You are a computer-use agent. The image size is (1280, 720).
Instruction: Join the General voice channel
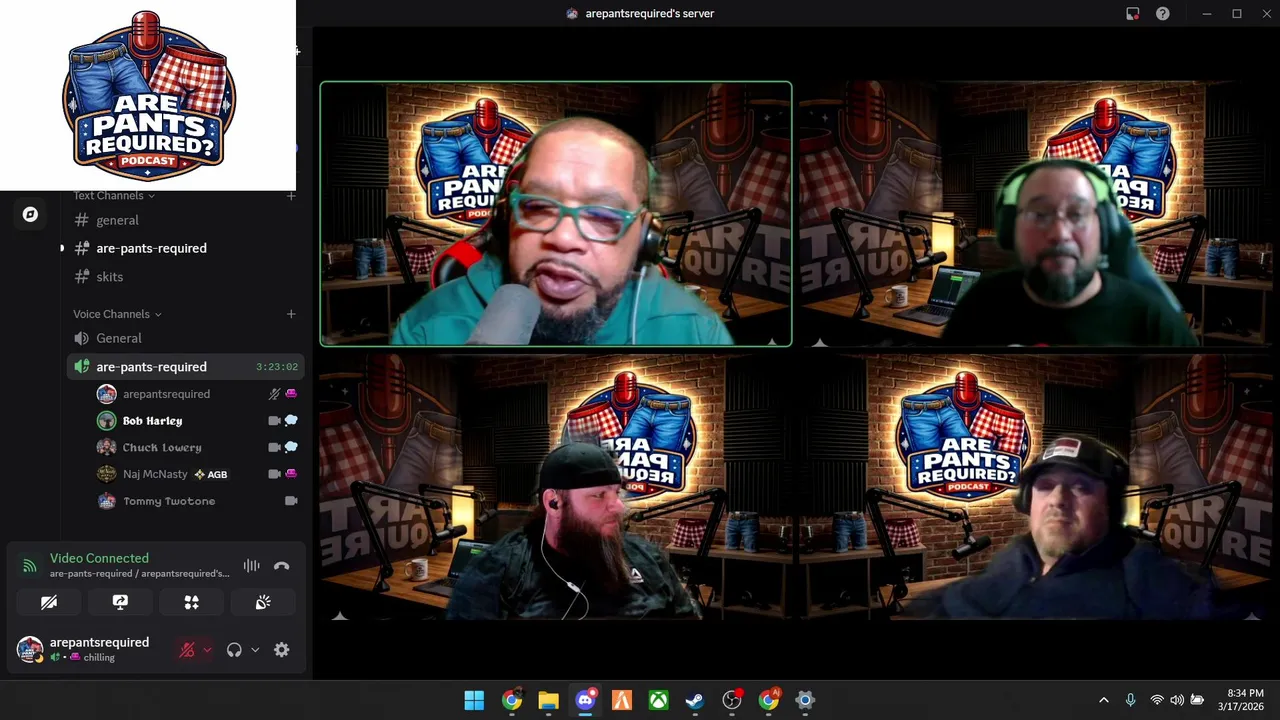(x=119, y=338)
